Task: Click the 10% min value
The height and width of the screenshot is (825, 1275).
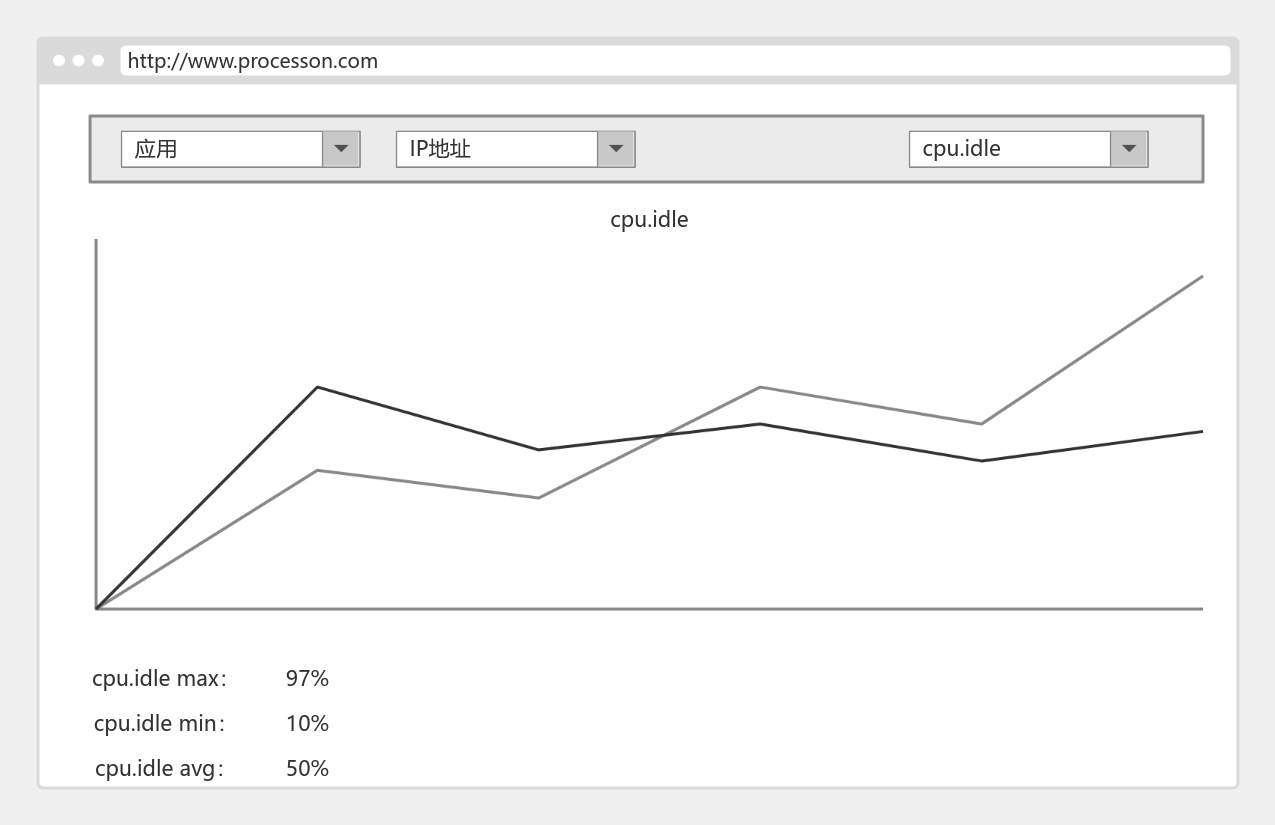Action: [x=307, y=724]
